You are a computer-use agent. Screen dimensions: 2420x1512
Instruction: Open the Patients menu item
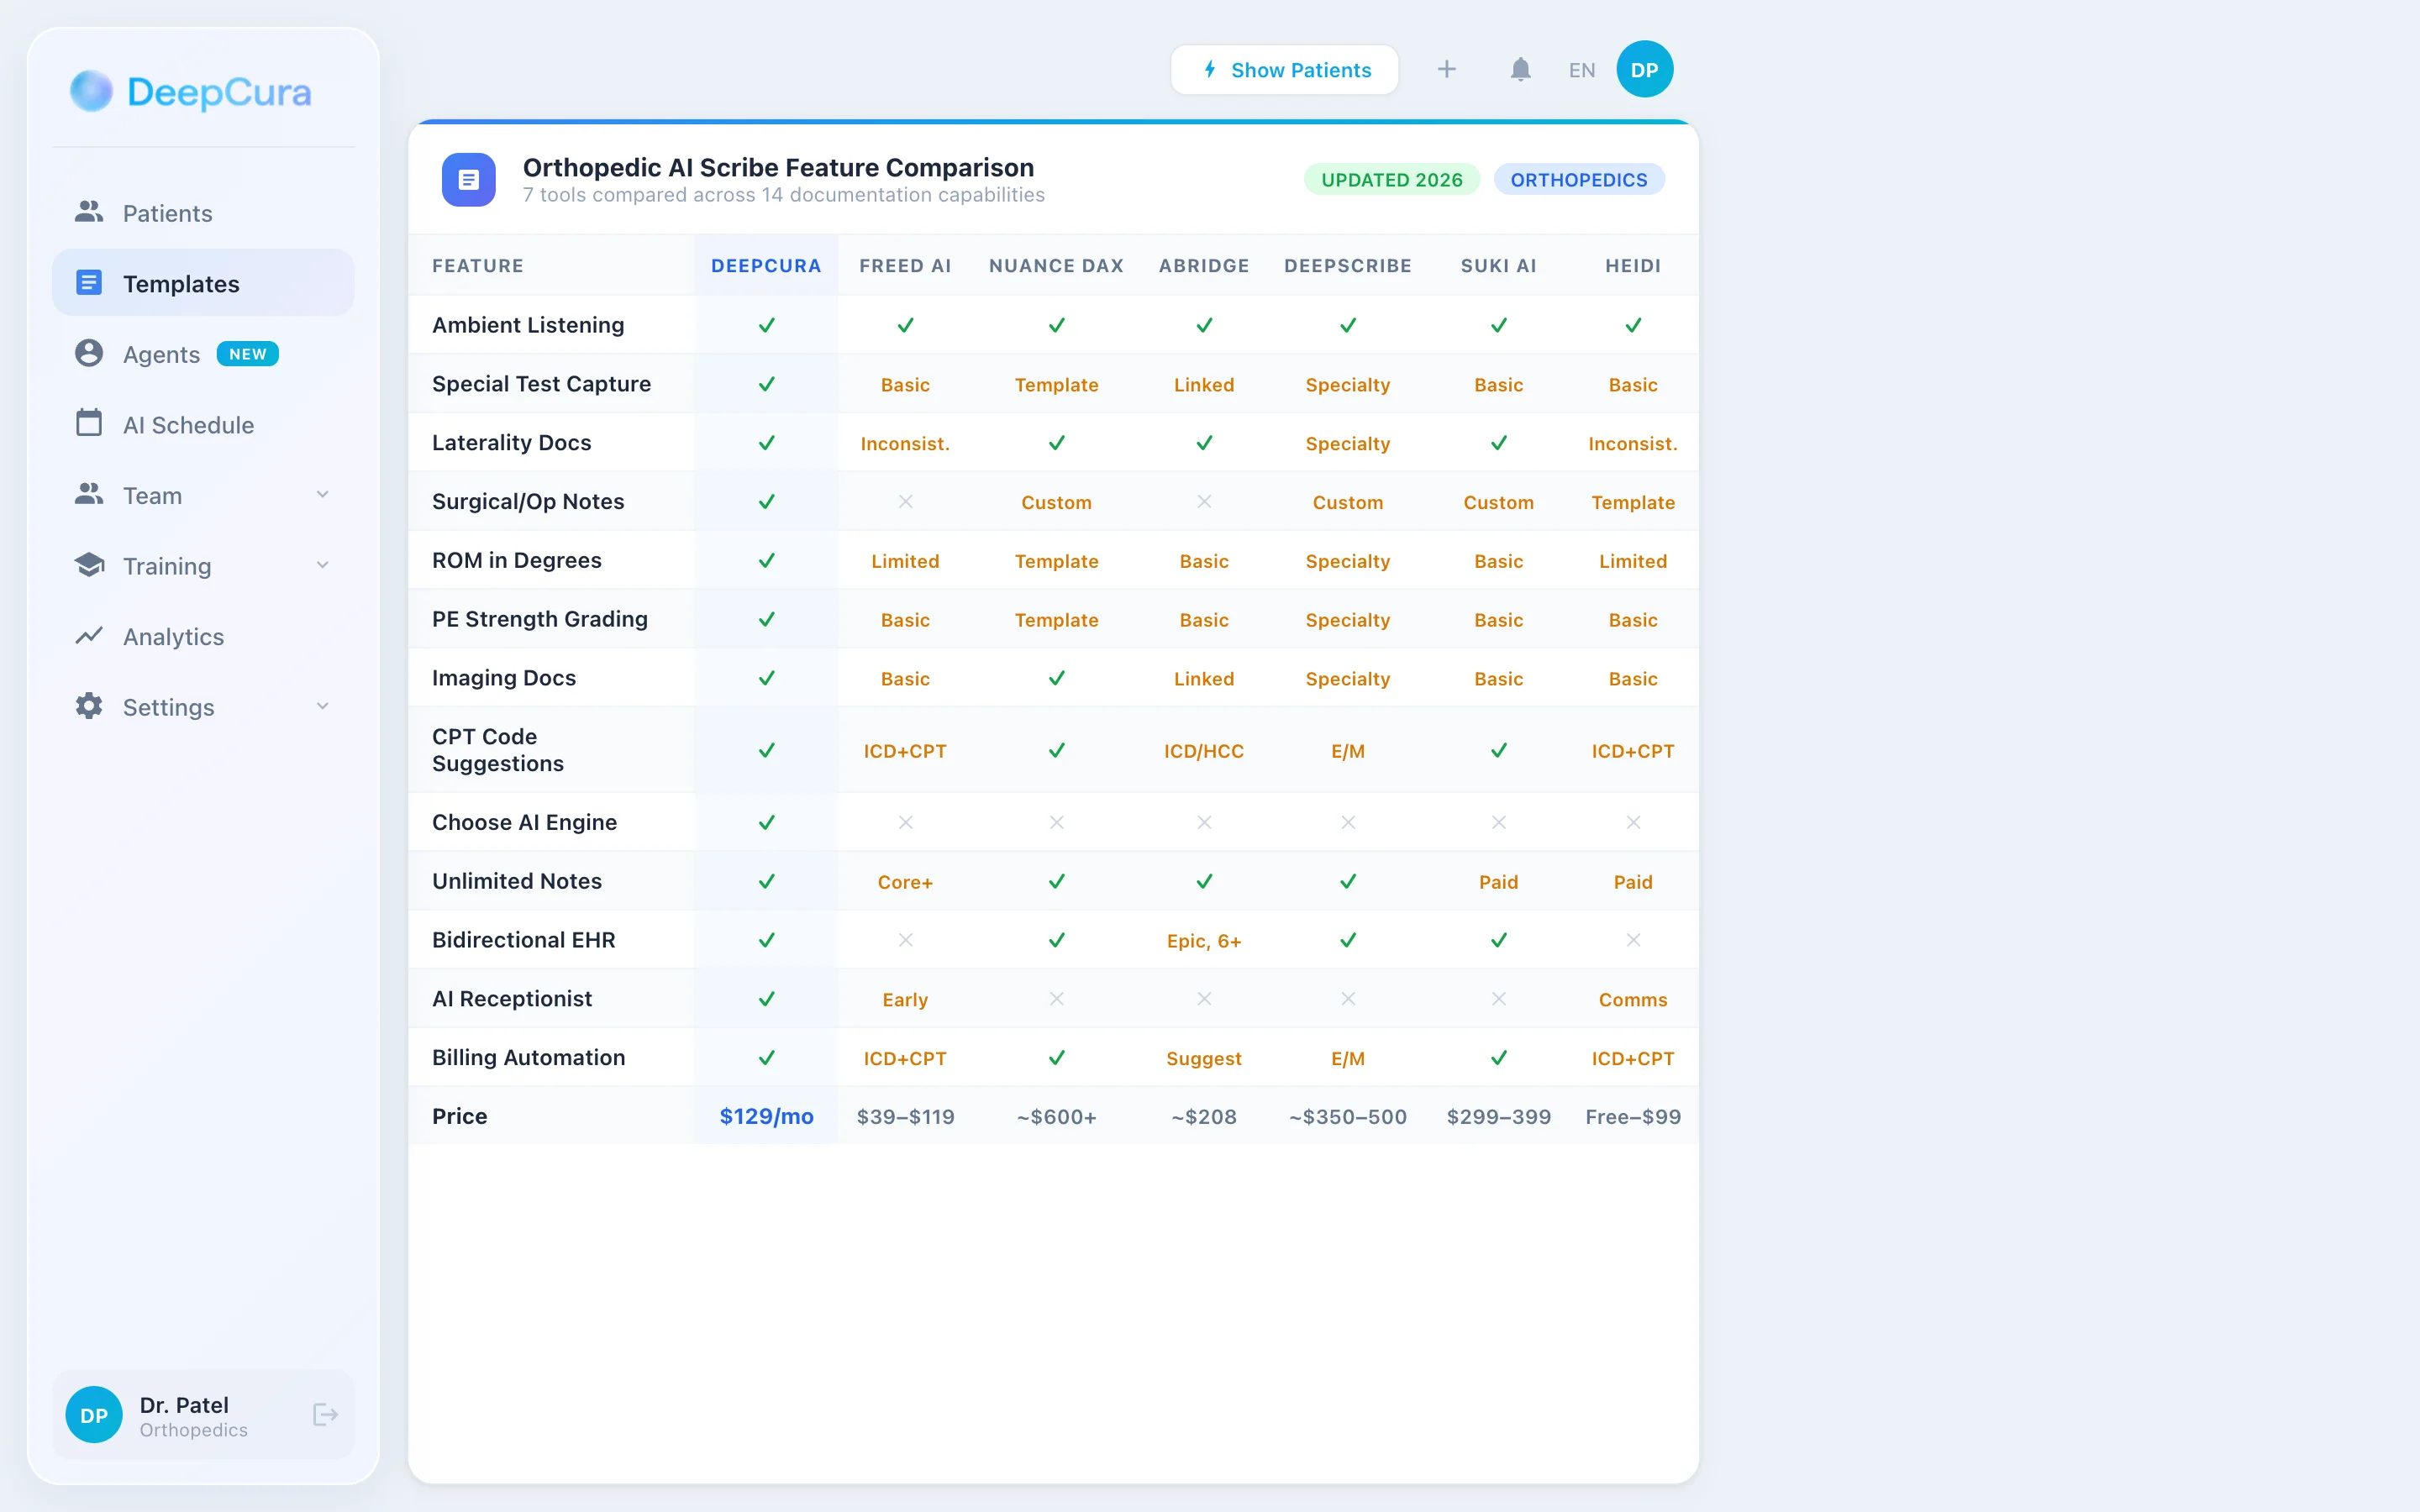click(x=167, y=213)
